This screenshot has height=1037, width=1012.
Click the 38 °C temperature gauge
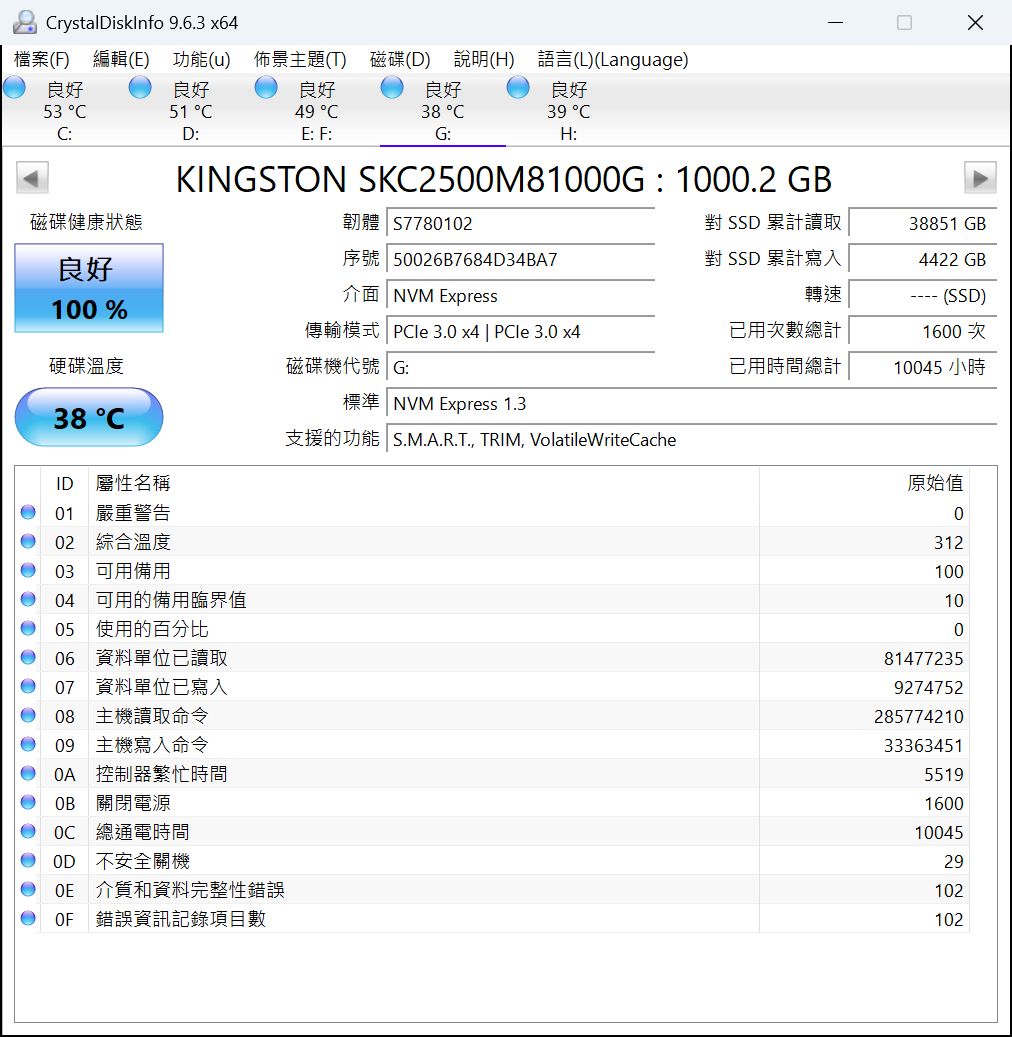pyautogui.click(x=88, y=417)
